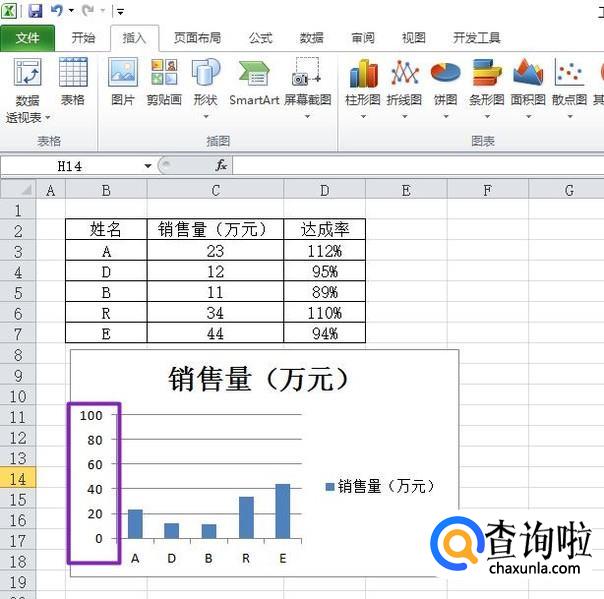Screen dimensions: 604x599
Task: Open Customize Quick Access Toolbar dropdown
Action: [x=120, y=12]
